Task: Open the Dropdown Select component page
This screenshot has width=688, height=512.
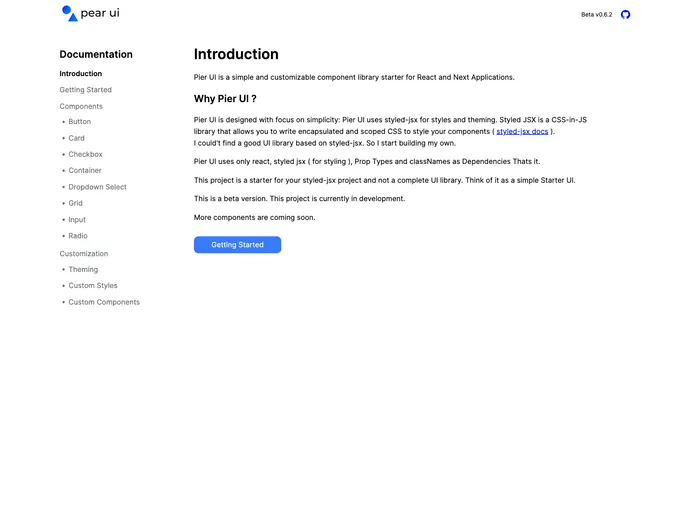Action: [x=97, y=187]
